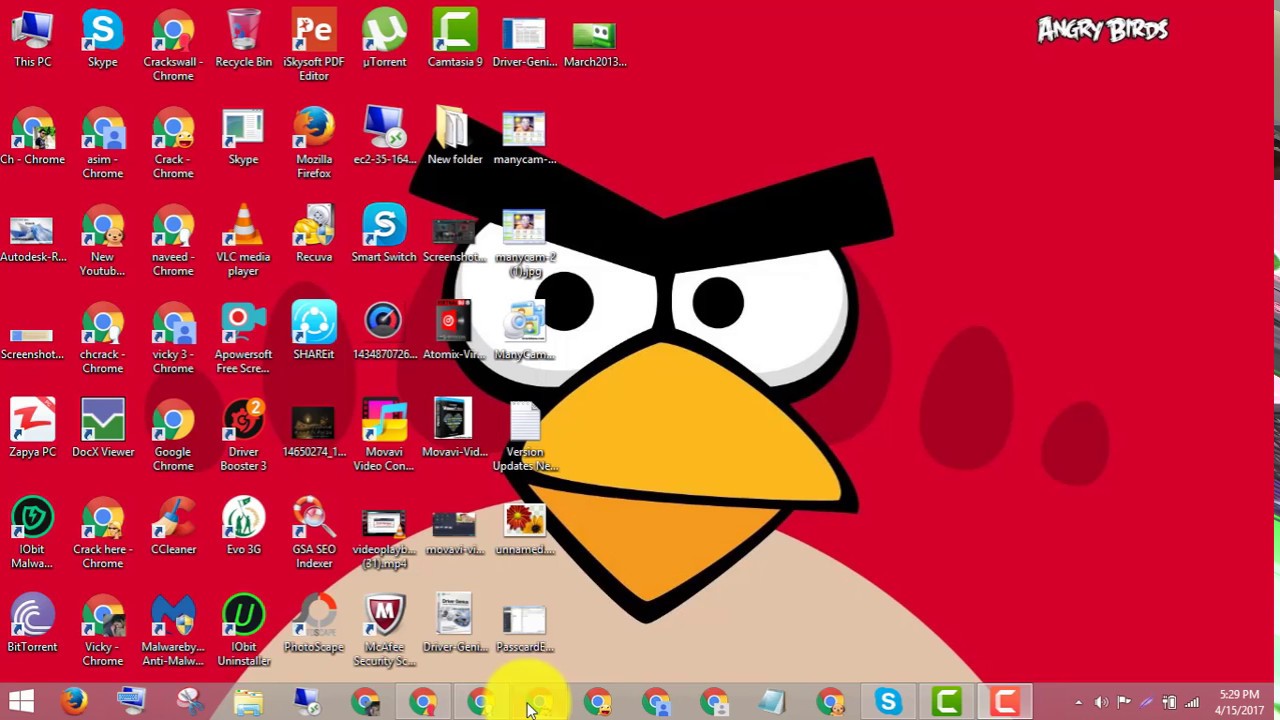Viewport: 1280px width, 720px height.
Task: Open McAfee Security Scan
Action: coord(384,630)
